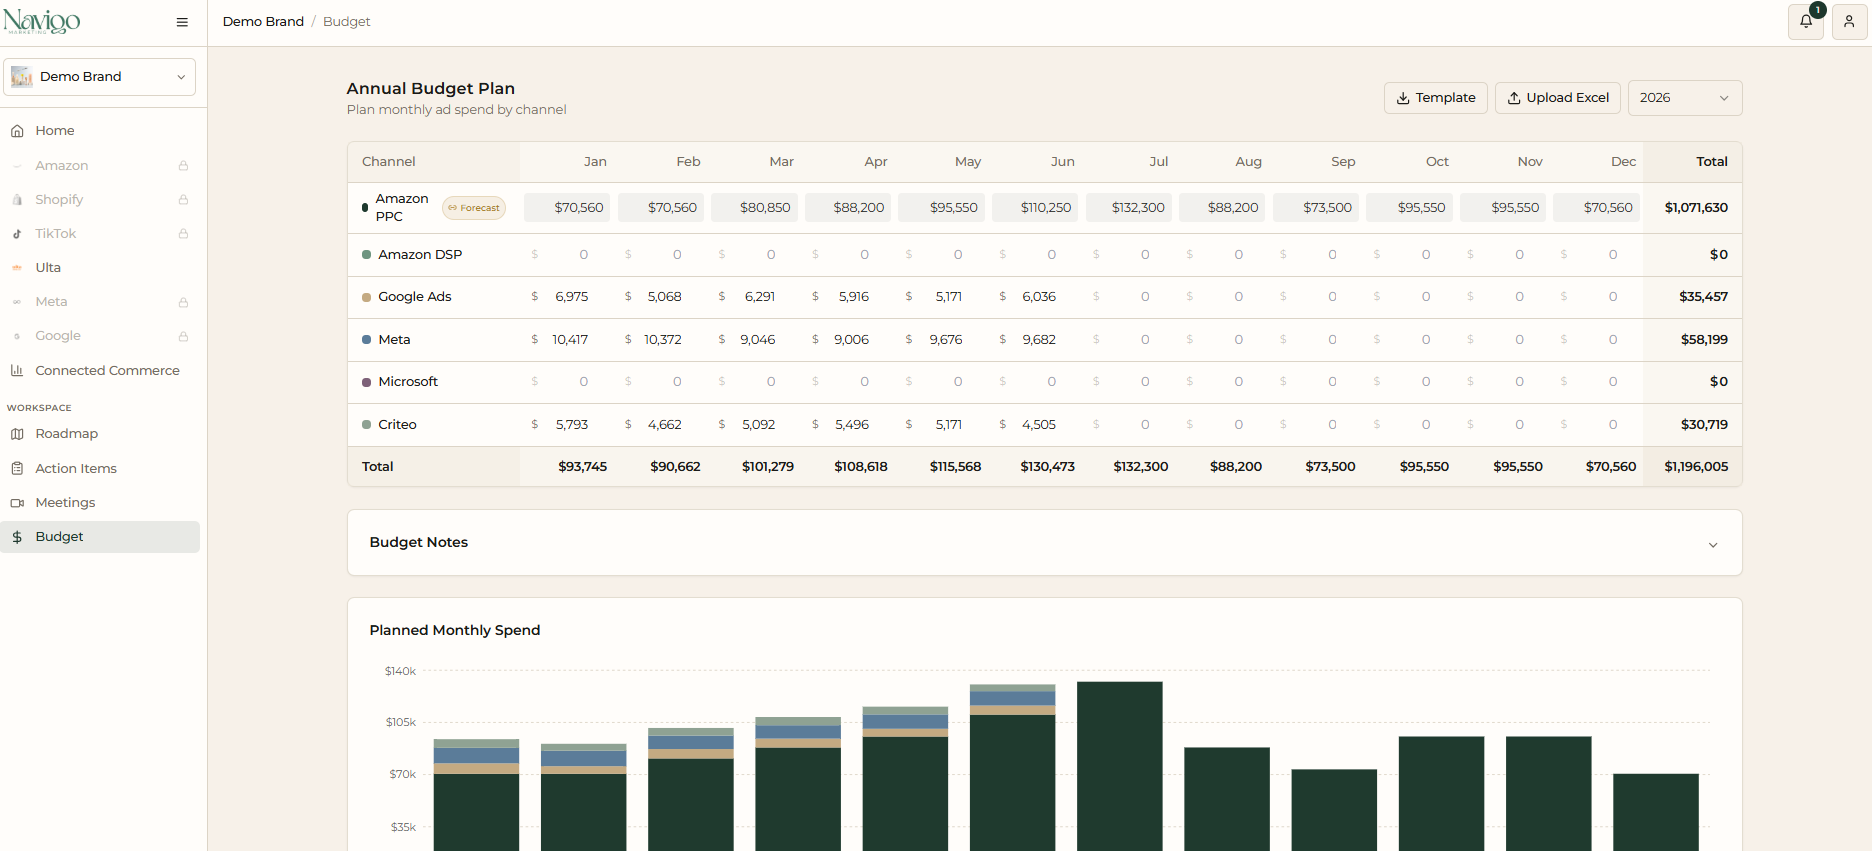Click the Action Items clipboard icon

click(17, 468)
